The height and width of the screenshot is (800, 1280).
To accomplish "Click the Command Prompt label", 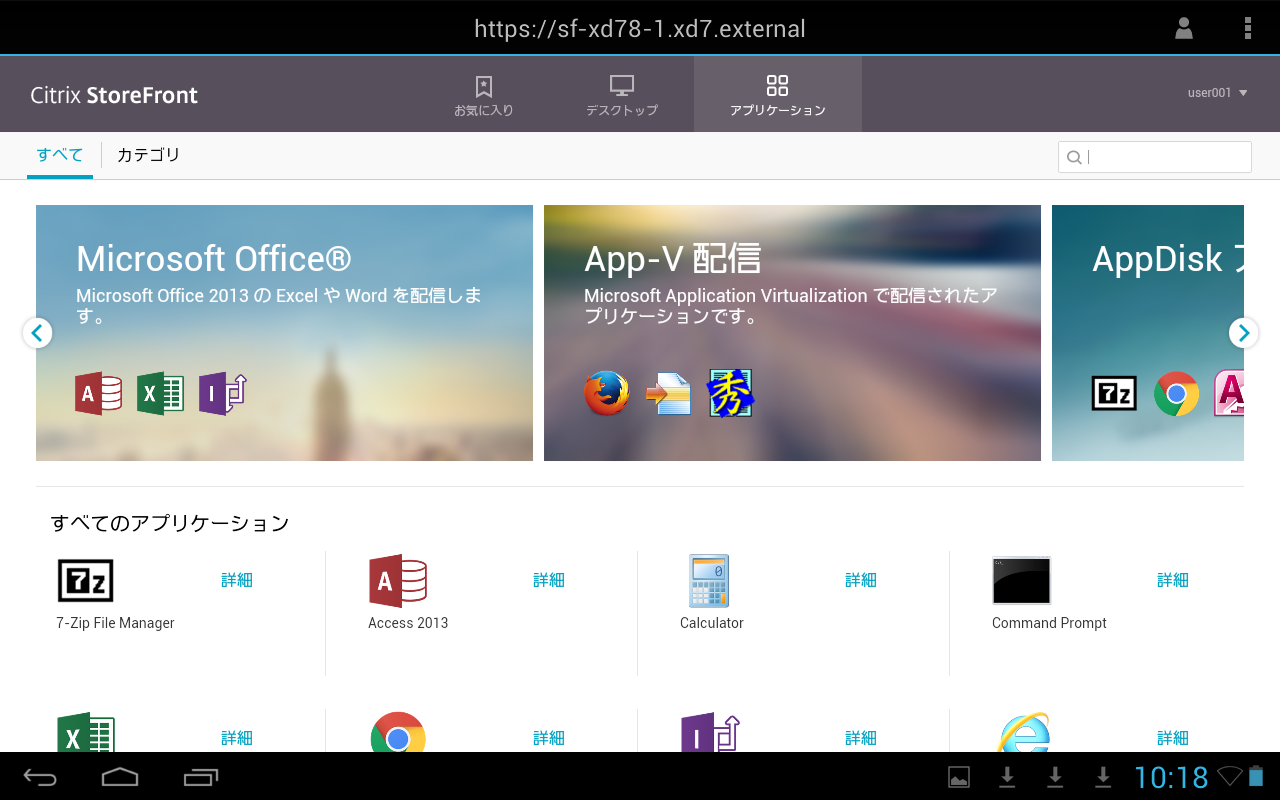I will click(x=1049, y=623).
